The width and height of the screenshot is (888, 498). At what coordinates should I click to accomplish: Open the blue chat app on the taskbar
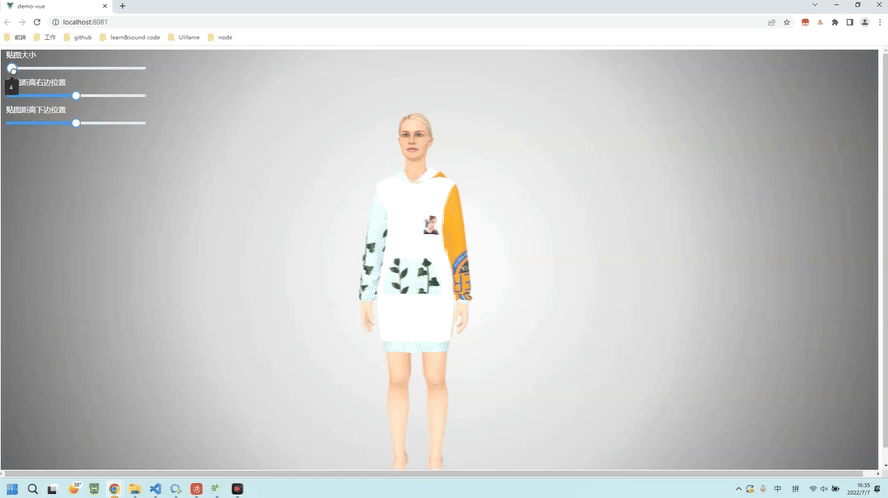coord(176,489)
